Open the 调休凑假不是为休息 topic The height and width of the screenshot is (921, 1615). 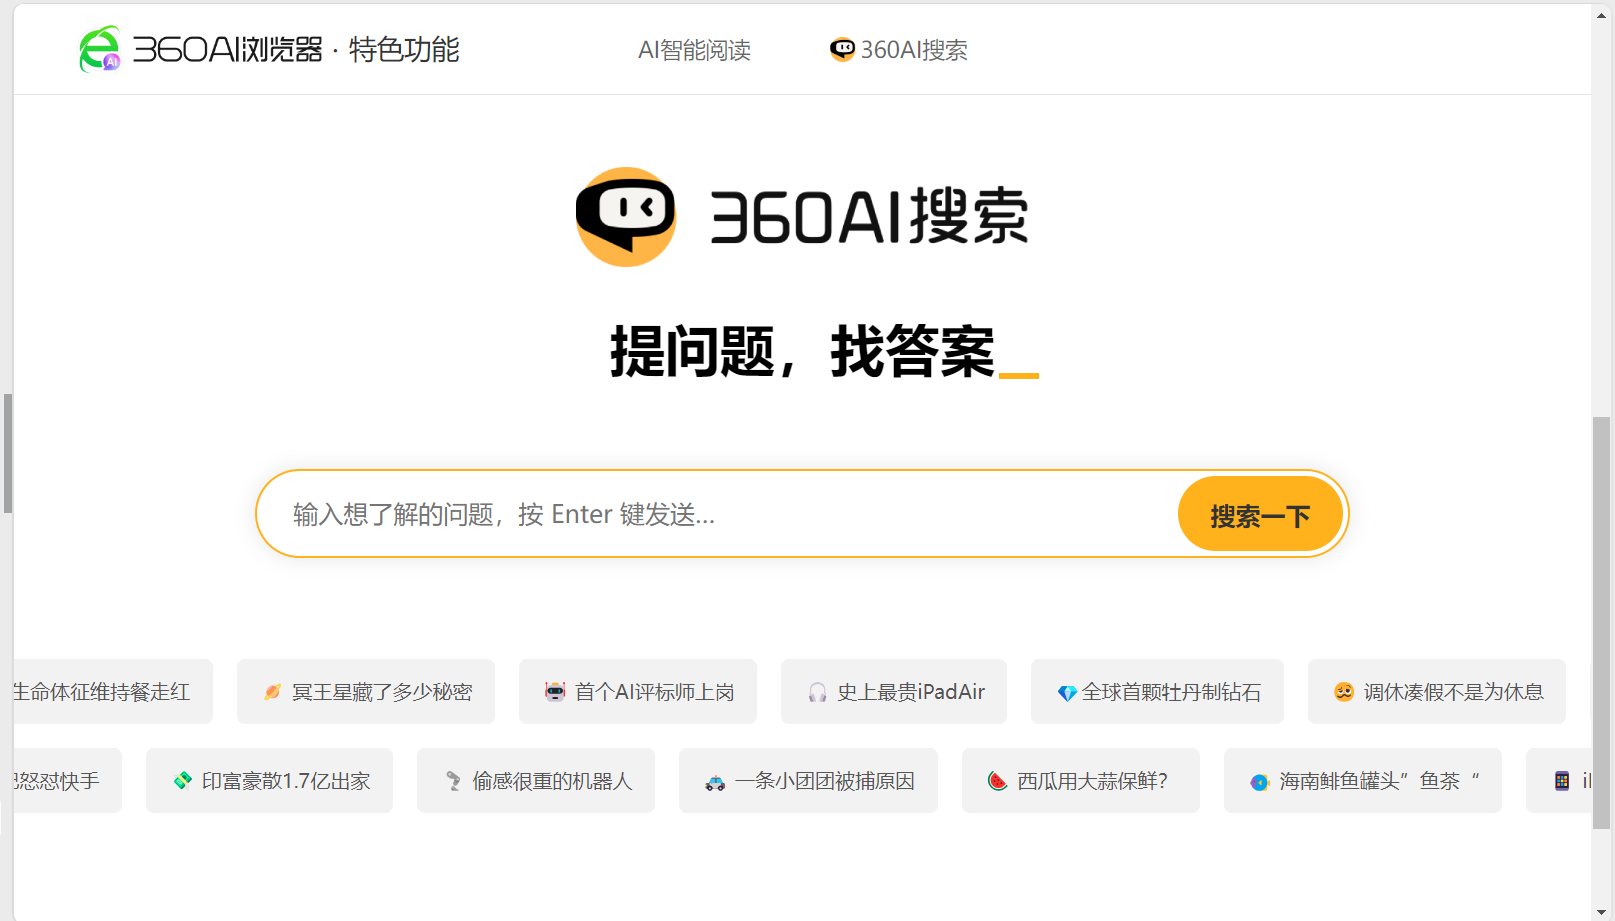pyautogui.click(x=1437, y=691)
